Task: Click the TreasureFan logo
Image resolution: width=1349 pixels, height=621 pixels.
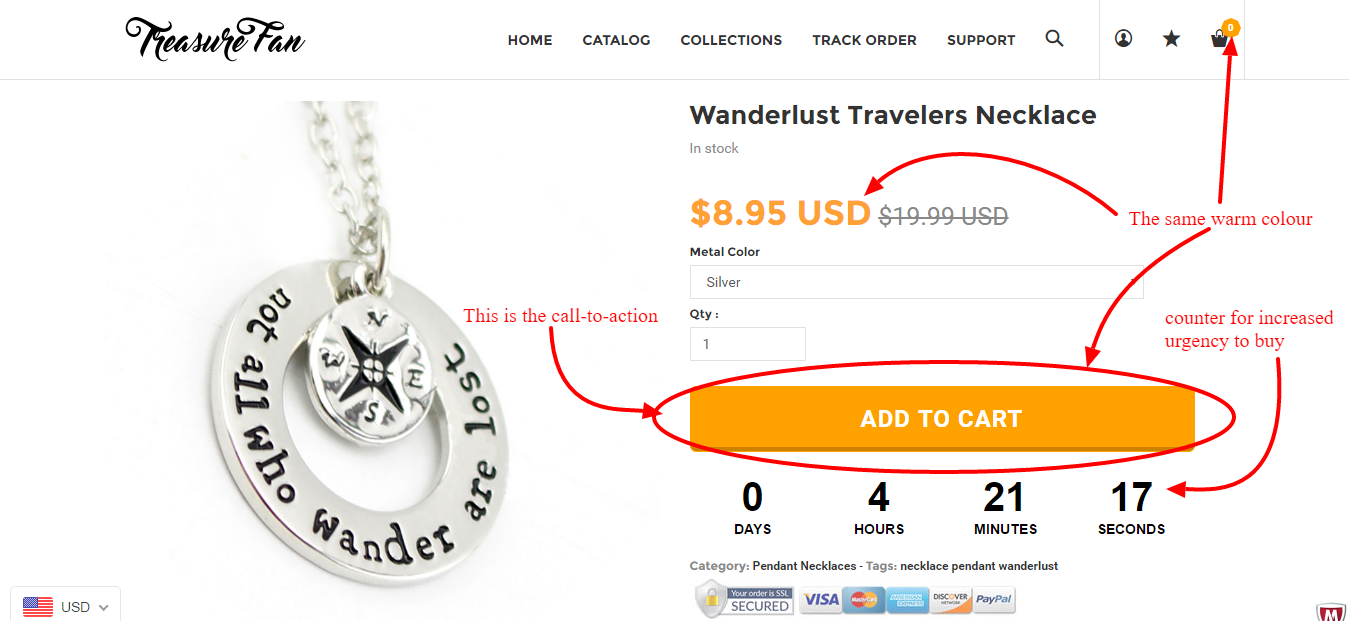Action: click(215, 39)
